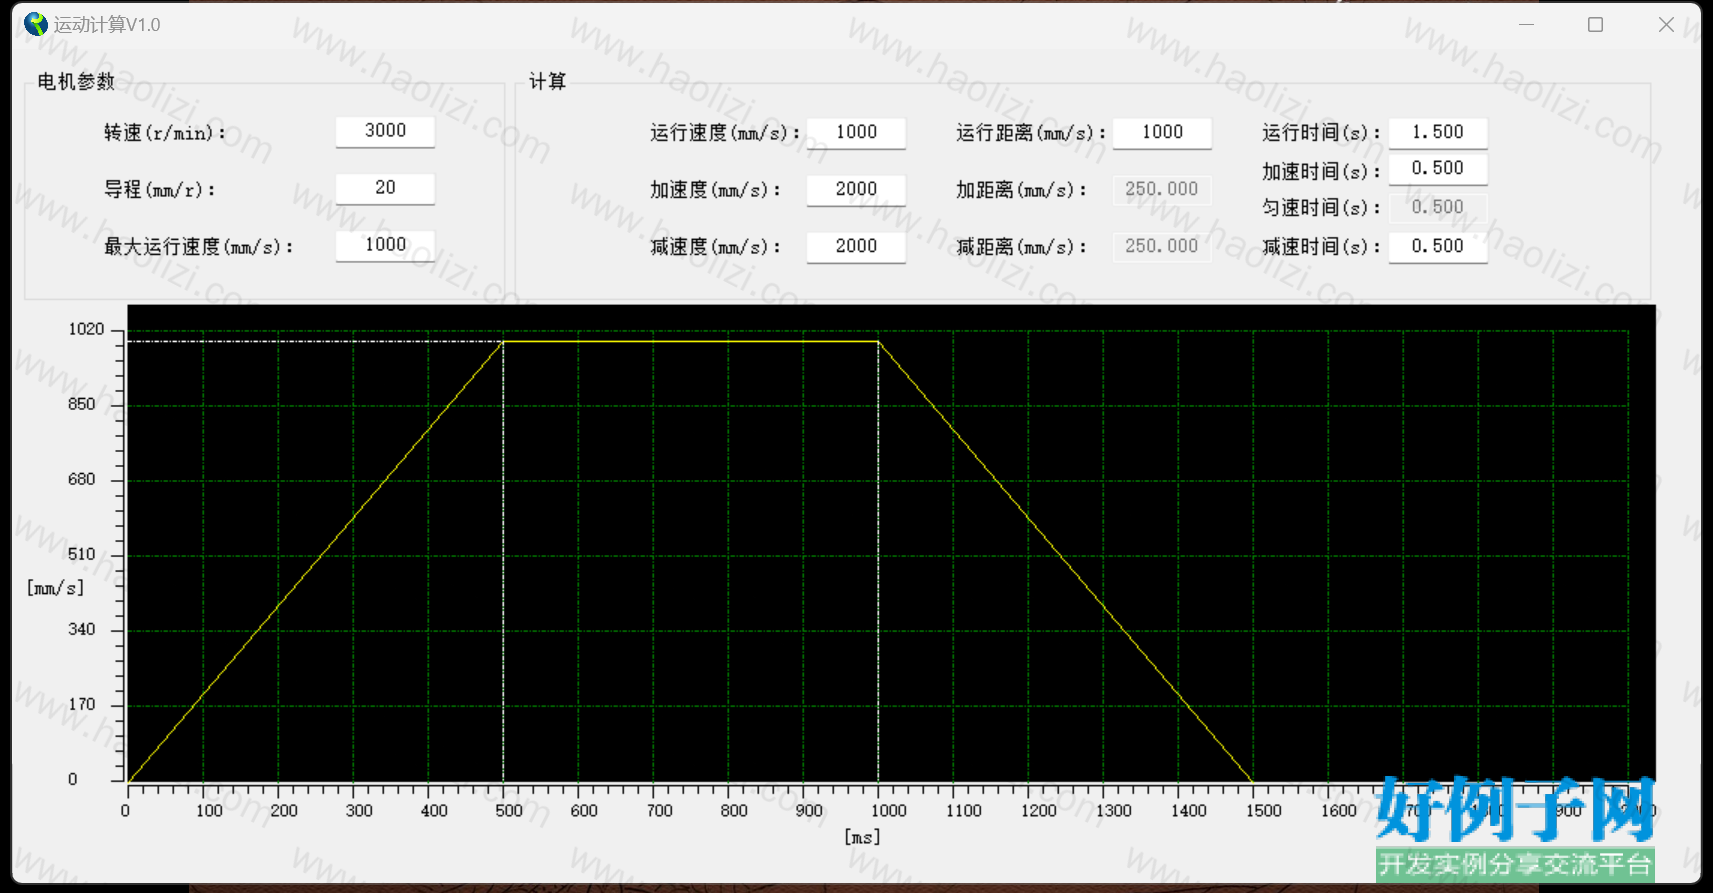Image resolution: width=1713 pixels, height=893 pixels.
Task: Focus the 最大运行速度(mm/s) input box
Action: pyautogui.click(x=385, y=245)
